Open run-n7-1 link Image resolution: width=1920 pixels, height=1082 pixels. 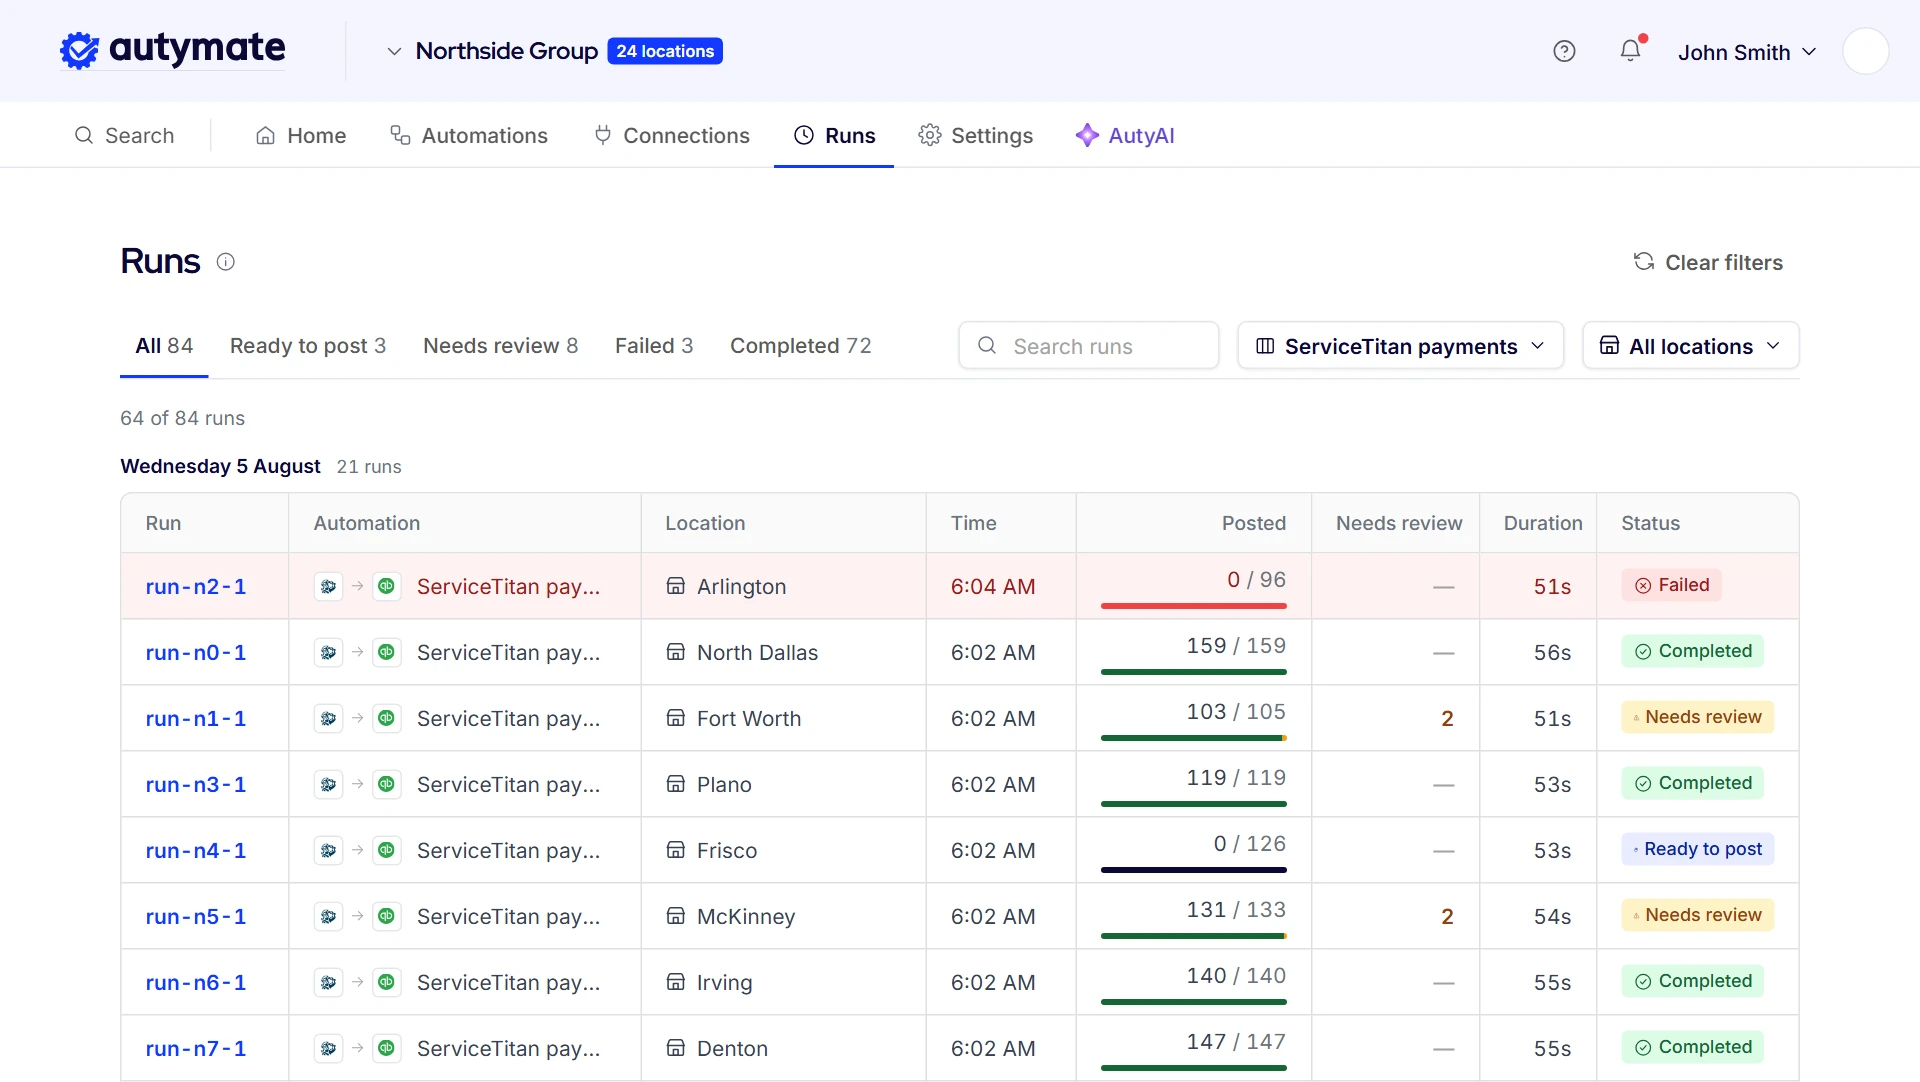[196, 1048]
